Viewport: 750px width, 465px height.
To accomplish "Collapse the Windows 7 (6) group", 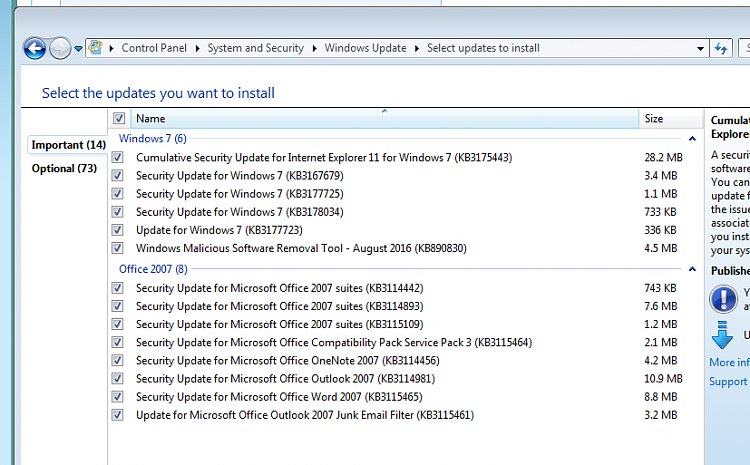I will (692, 139).
